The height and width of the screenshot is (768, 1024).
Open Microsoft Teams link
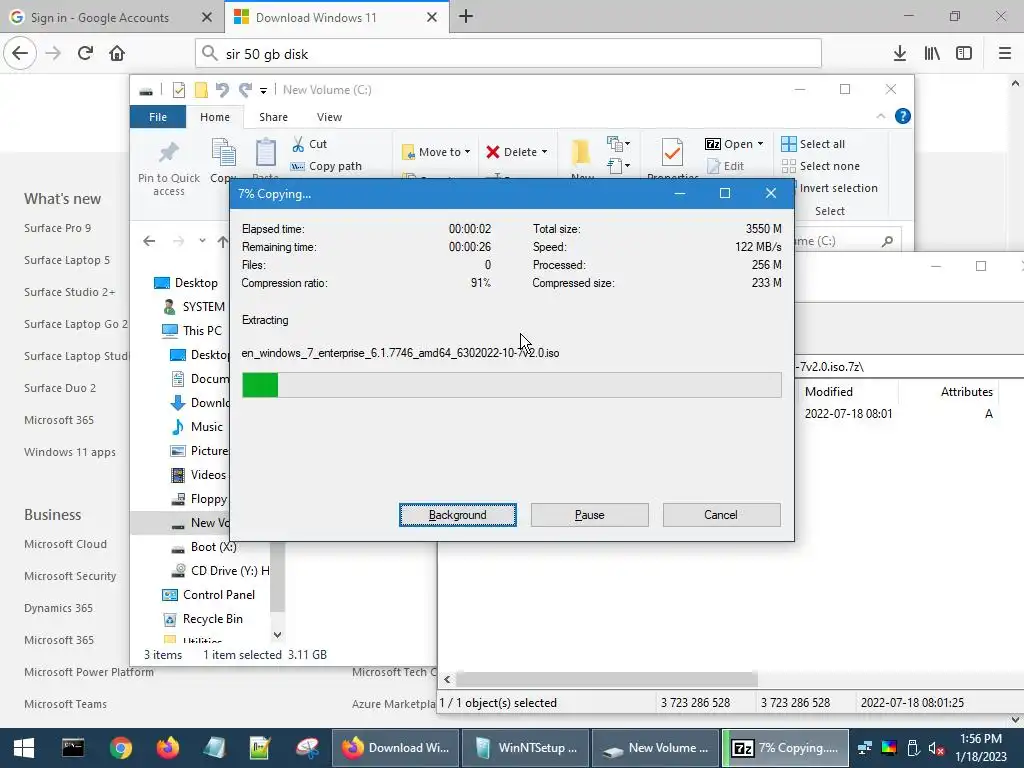[x=65, y=704]
